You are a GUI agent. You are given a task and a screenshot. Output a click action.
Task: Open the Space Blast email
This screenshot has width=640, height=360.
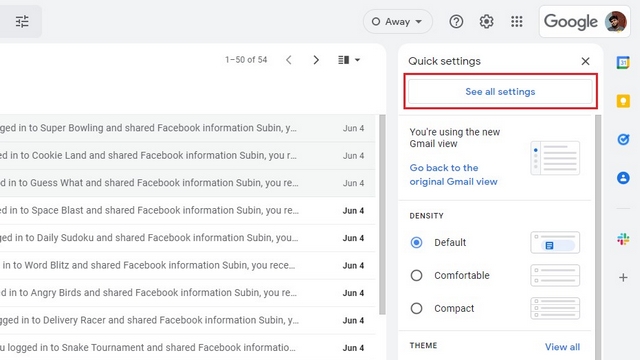click(x=187, y=211)
